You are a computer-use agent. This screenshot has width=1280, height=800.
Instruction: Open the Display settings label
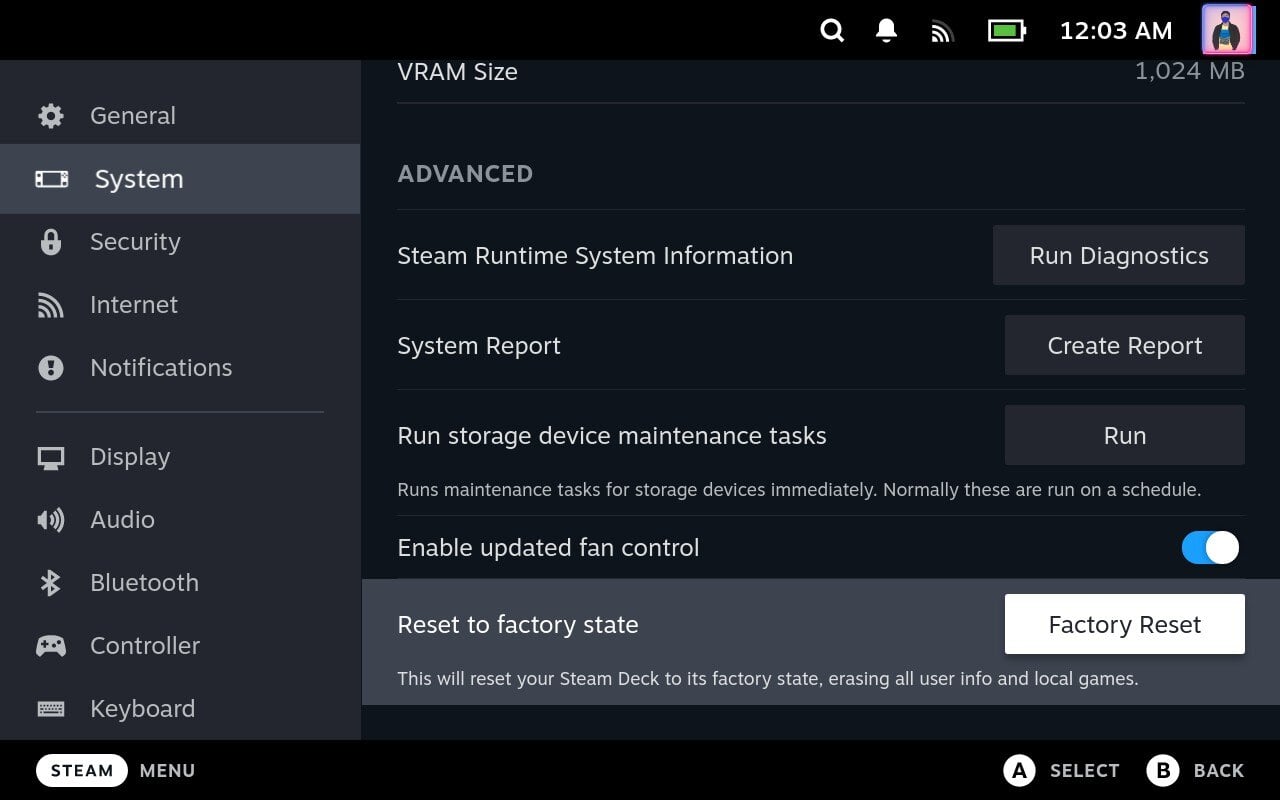point(130,457)
